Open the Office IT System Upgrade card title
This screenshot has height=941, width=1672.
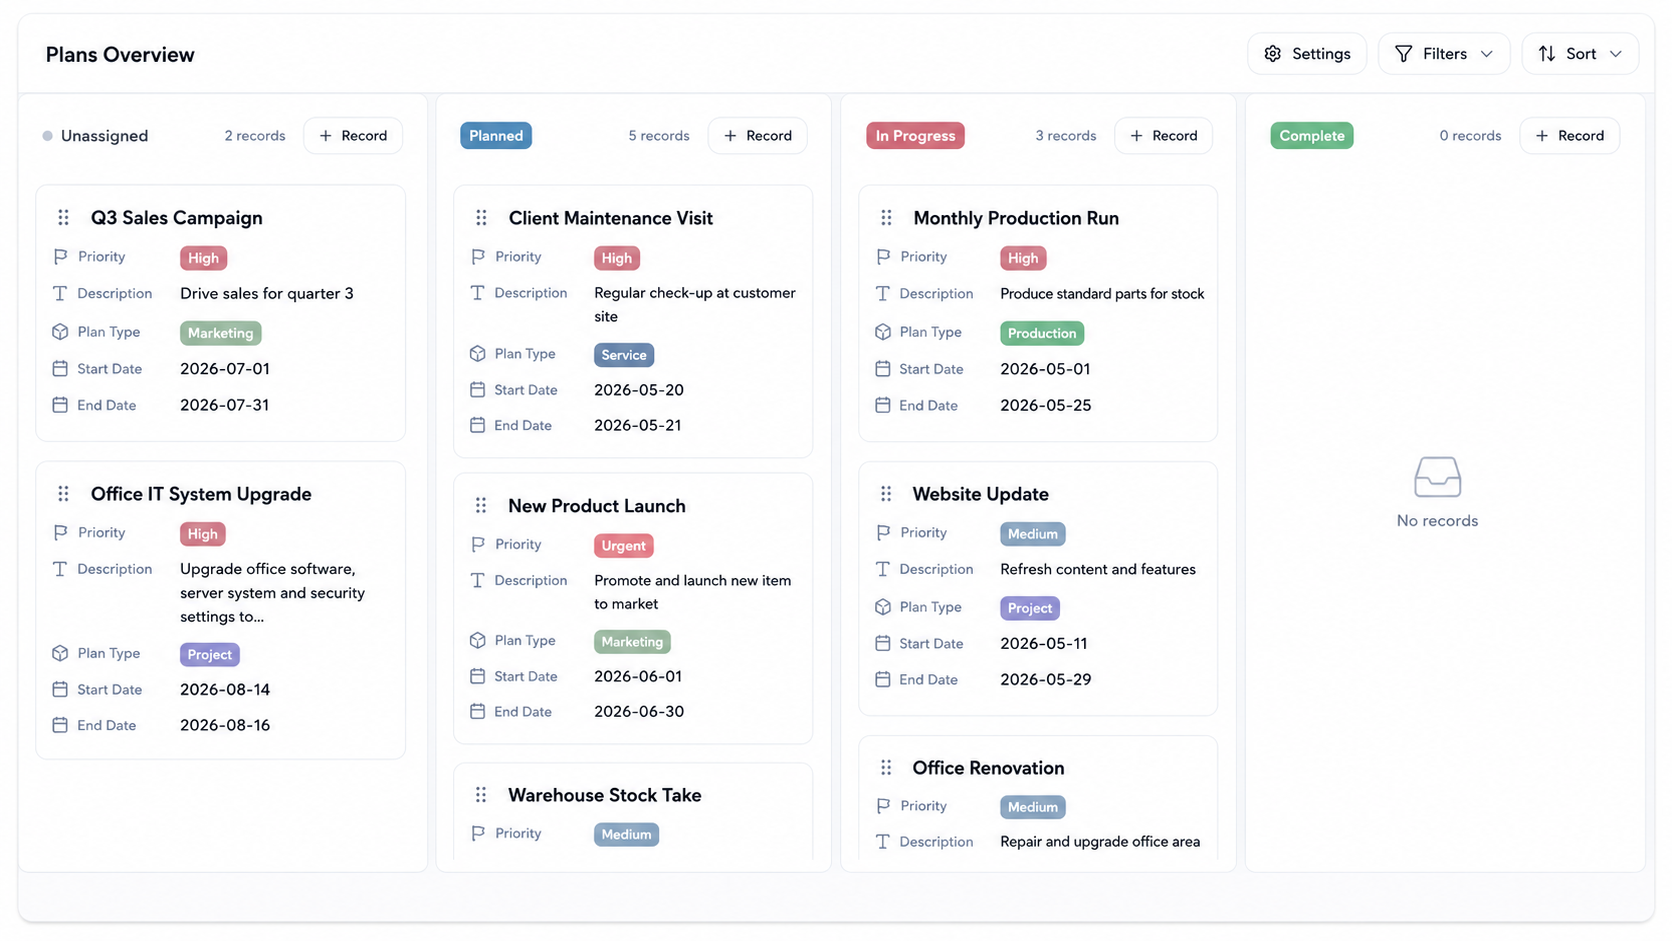(201, 494)
